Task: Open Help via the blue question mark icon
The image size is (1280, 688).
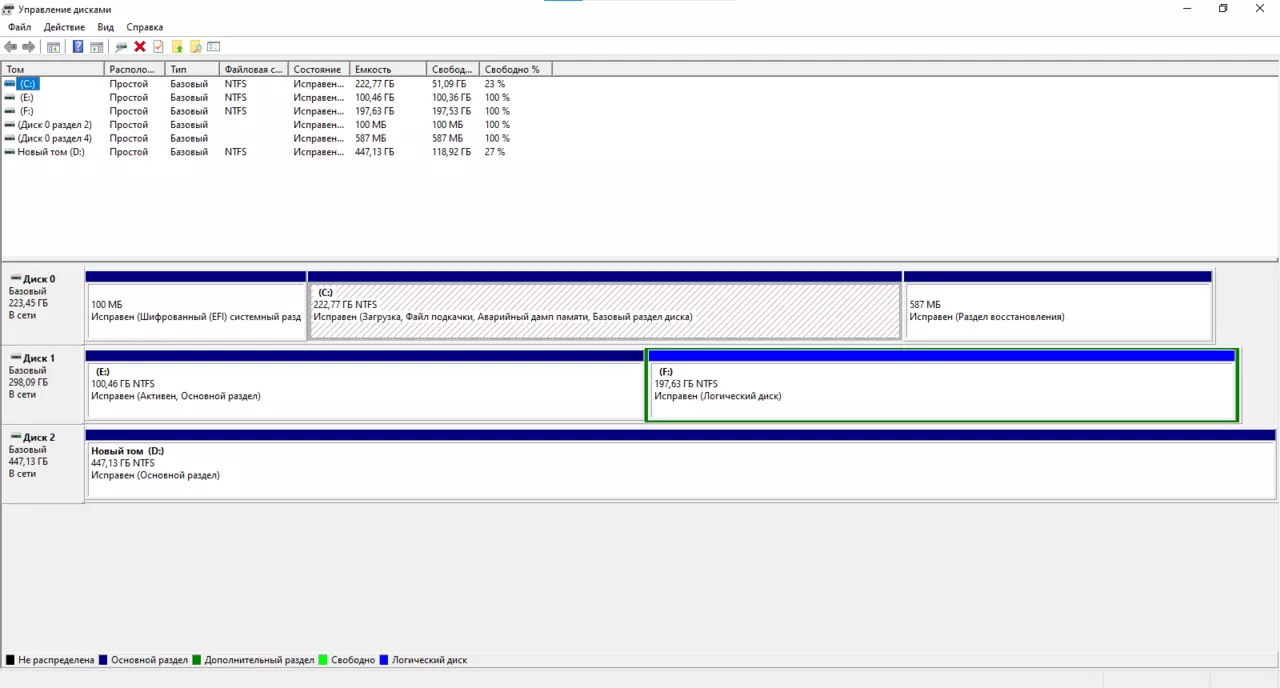Action: point(78,47)
